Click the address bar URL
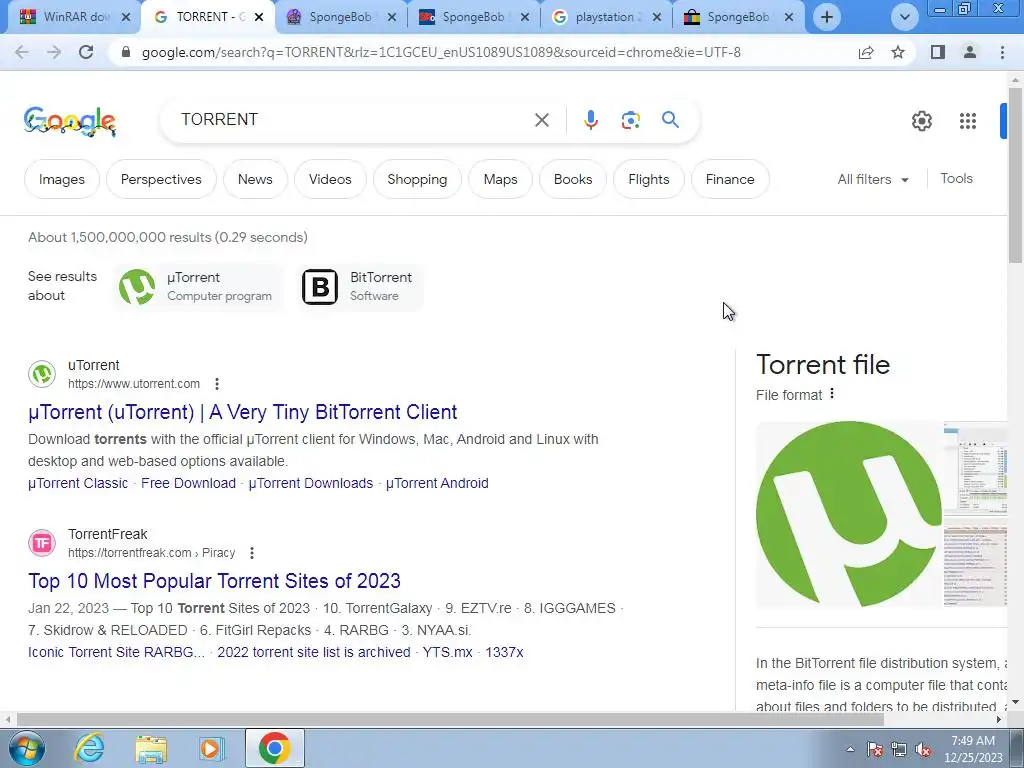 pos(441,52)
